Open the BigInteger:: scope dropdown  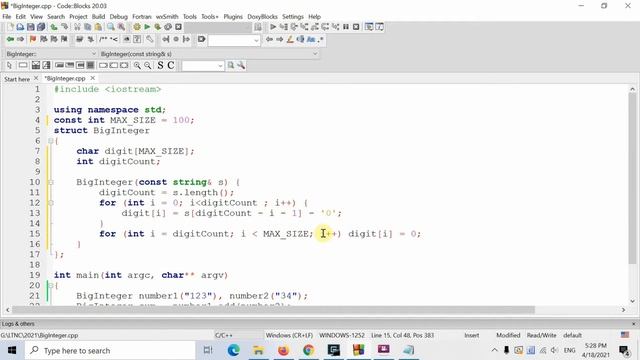[51, 54]
